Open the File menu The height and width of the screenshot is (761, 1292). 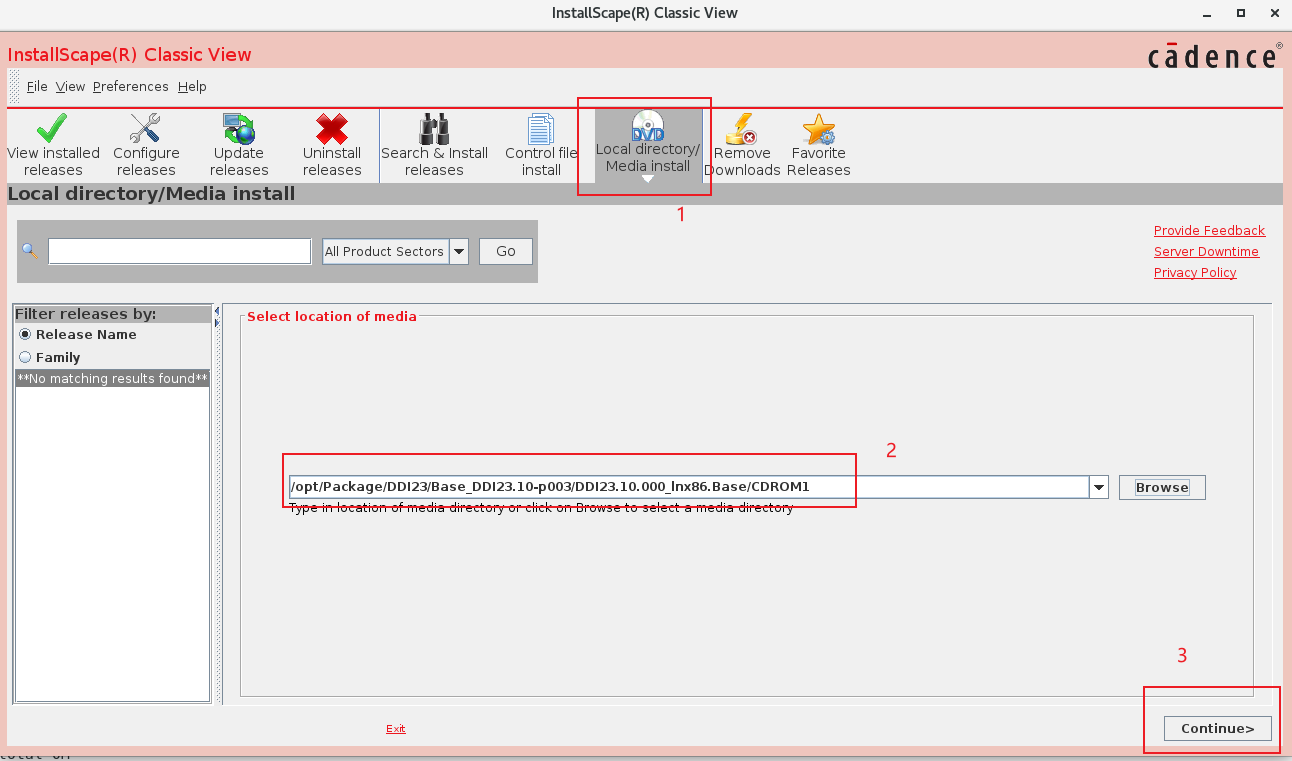(37, 87)
